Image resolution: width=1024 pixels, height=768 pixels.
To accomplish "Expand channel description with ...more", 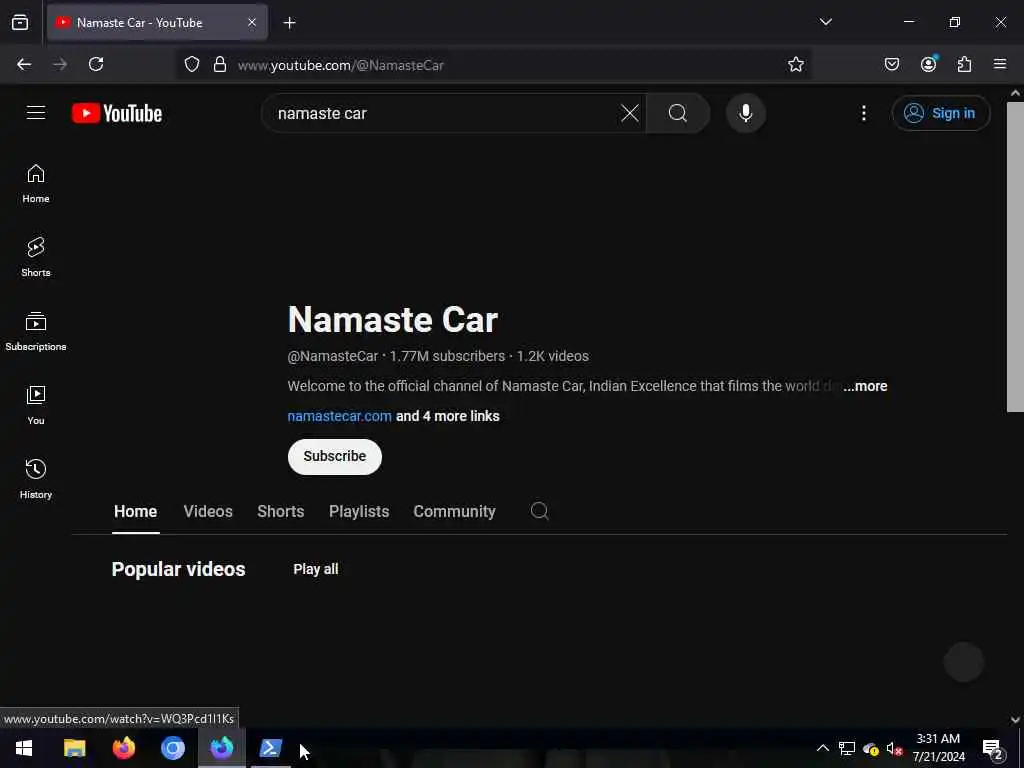I will click(x=865, y=386).
